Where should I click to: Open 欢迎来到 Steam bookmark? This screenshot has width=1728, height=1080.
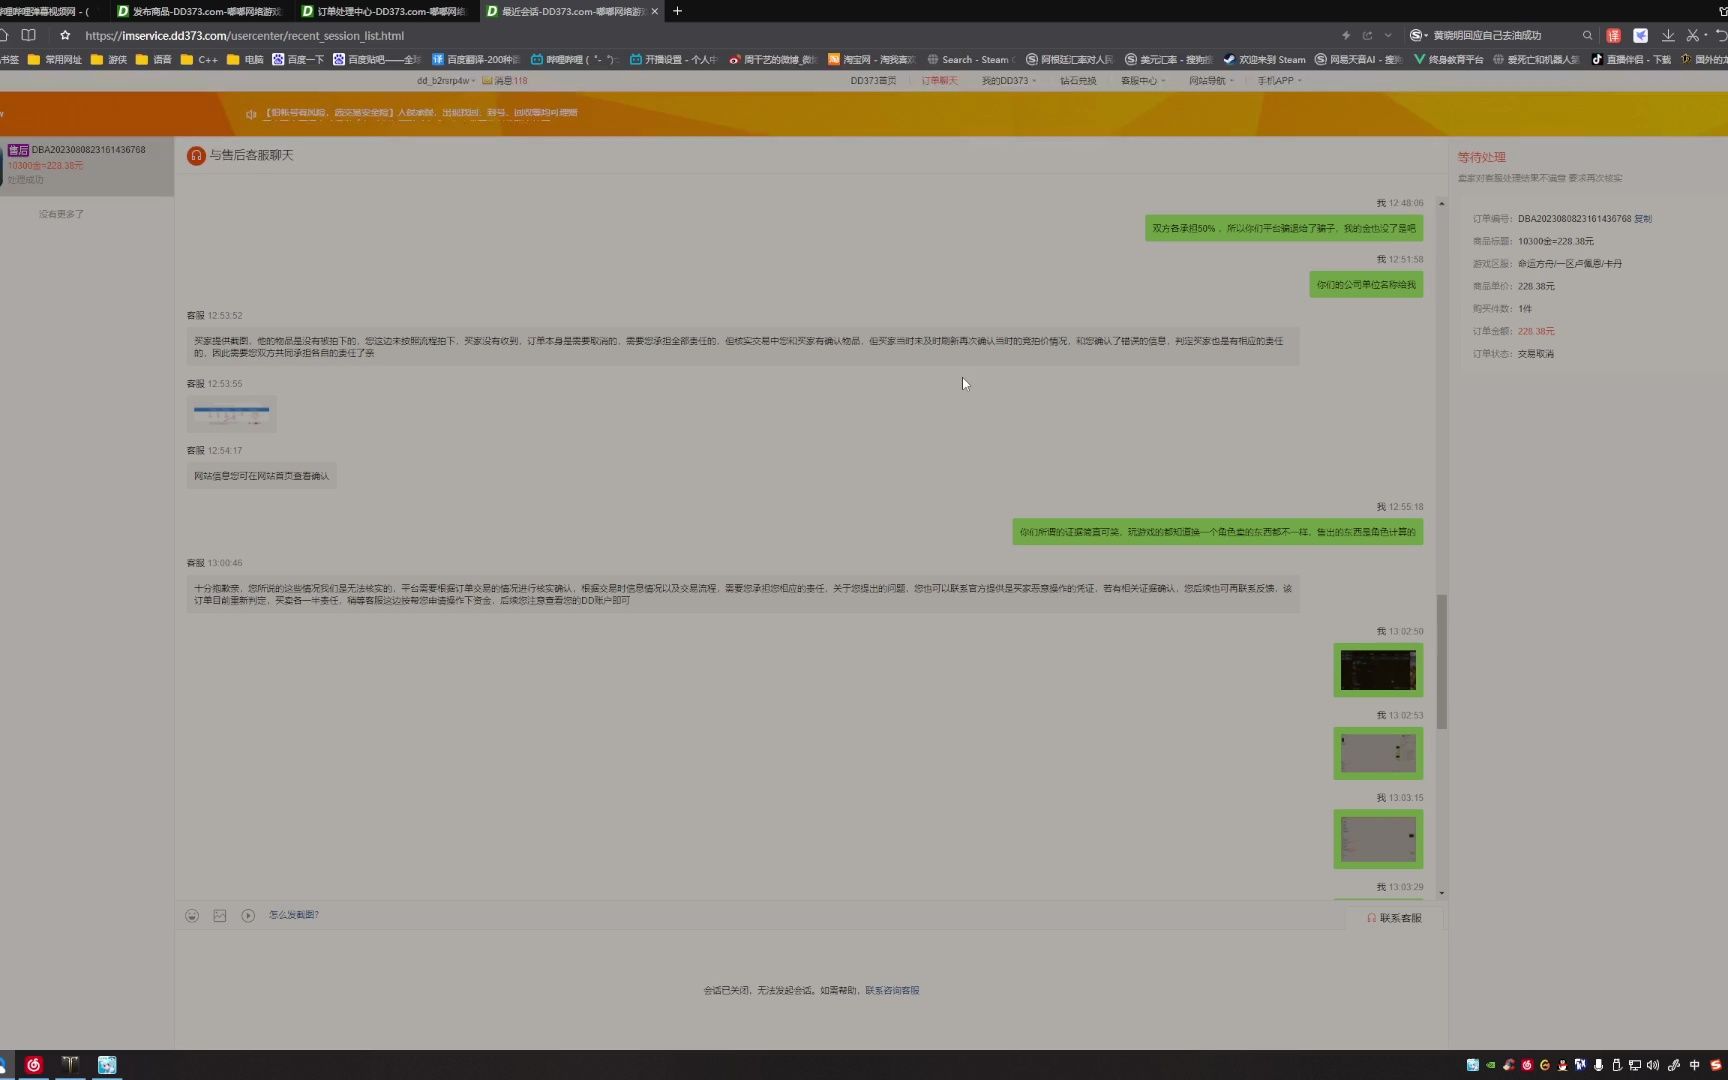1264,60
